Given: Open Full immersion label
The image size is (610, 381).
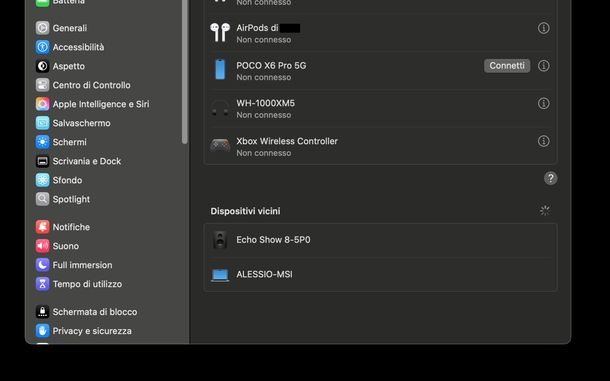Looking at the screenshot, I should [82, 265].
